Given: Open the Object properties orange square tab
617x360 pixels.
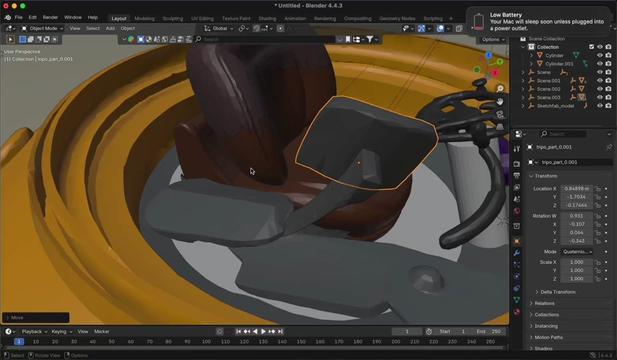Looking at the screenshot, I should [x=517, y=241].
